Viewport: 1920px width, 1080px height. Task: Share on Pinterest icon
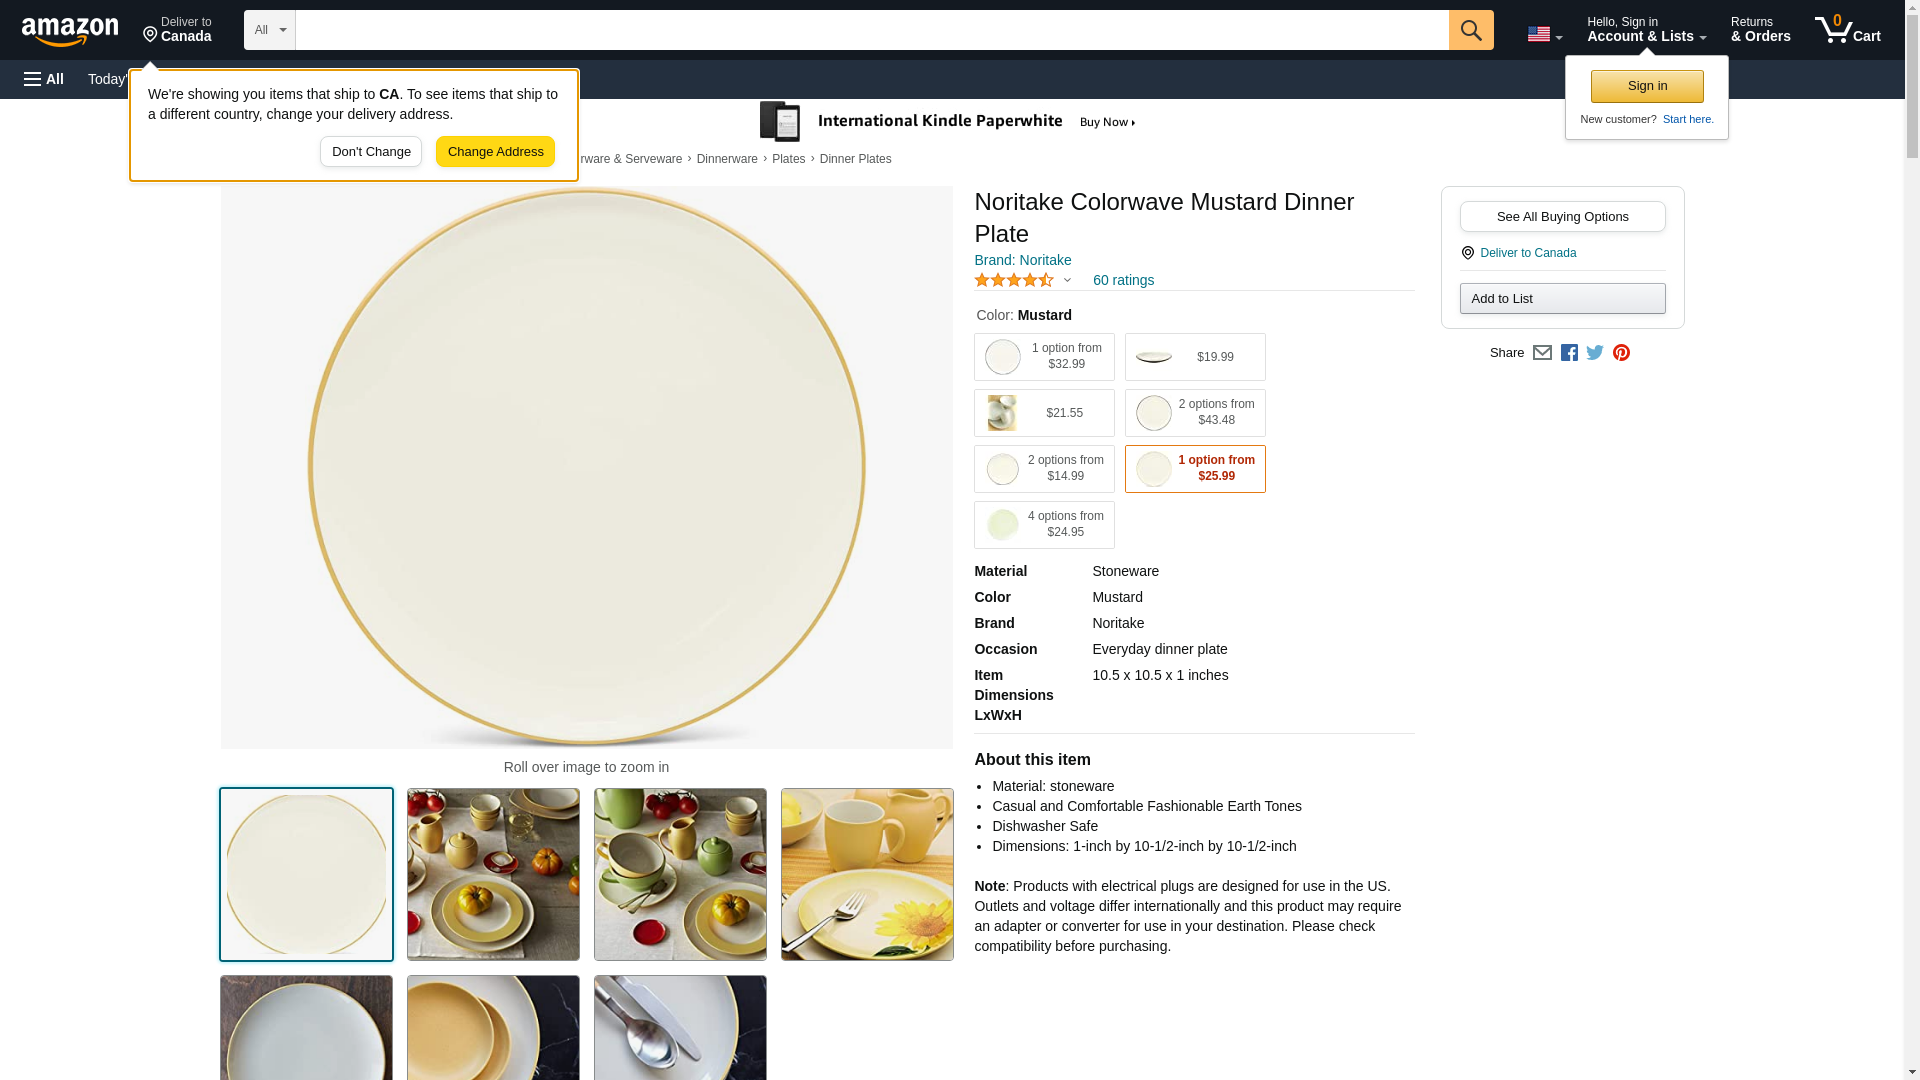tap(1621, 353)
